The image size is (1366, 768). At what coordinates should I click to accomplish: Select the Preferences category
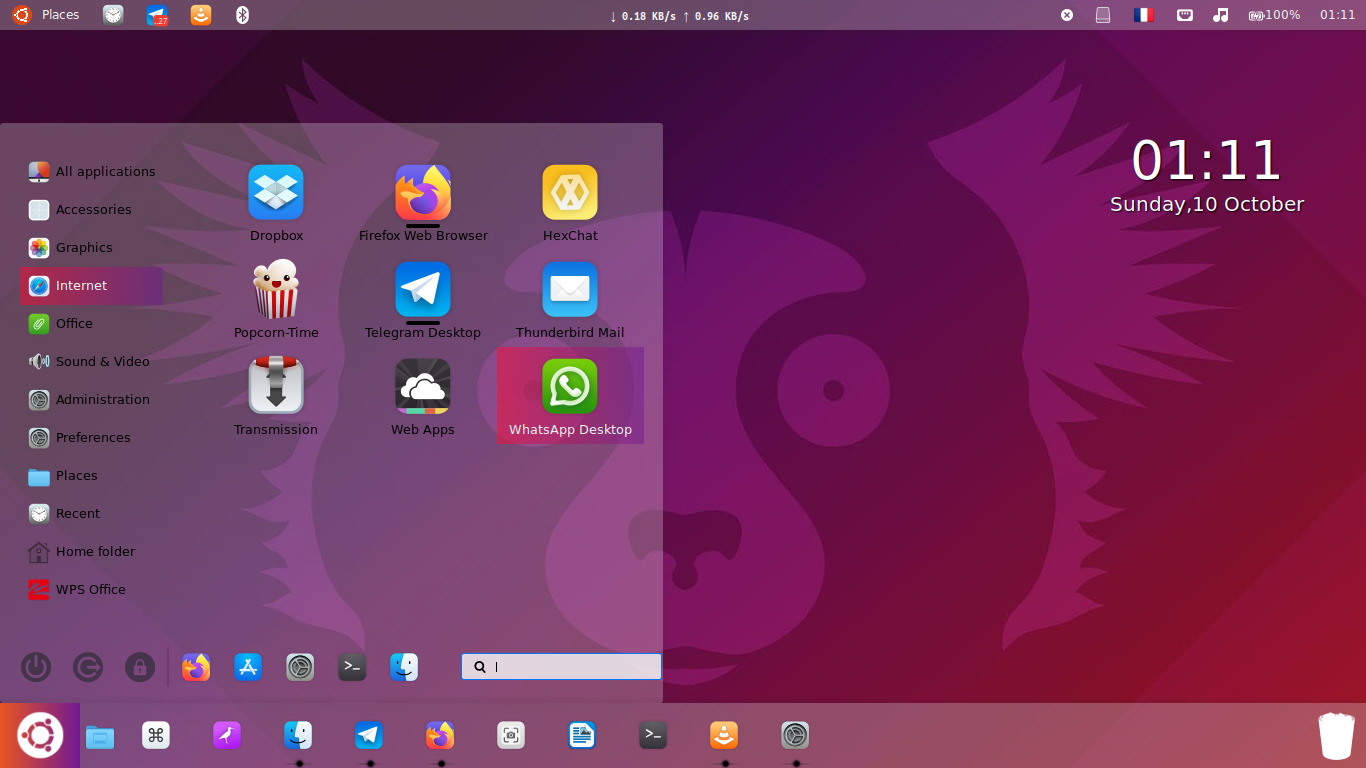[x=91, y=438]
